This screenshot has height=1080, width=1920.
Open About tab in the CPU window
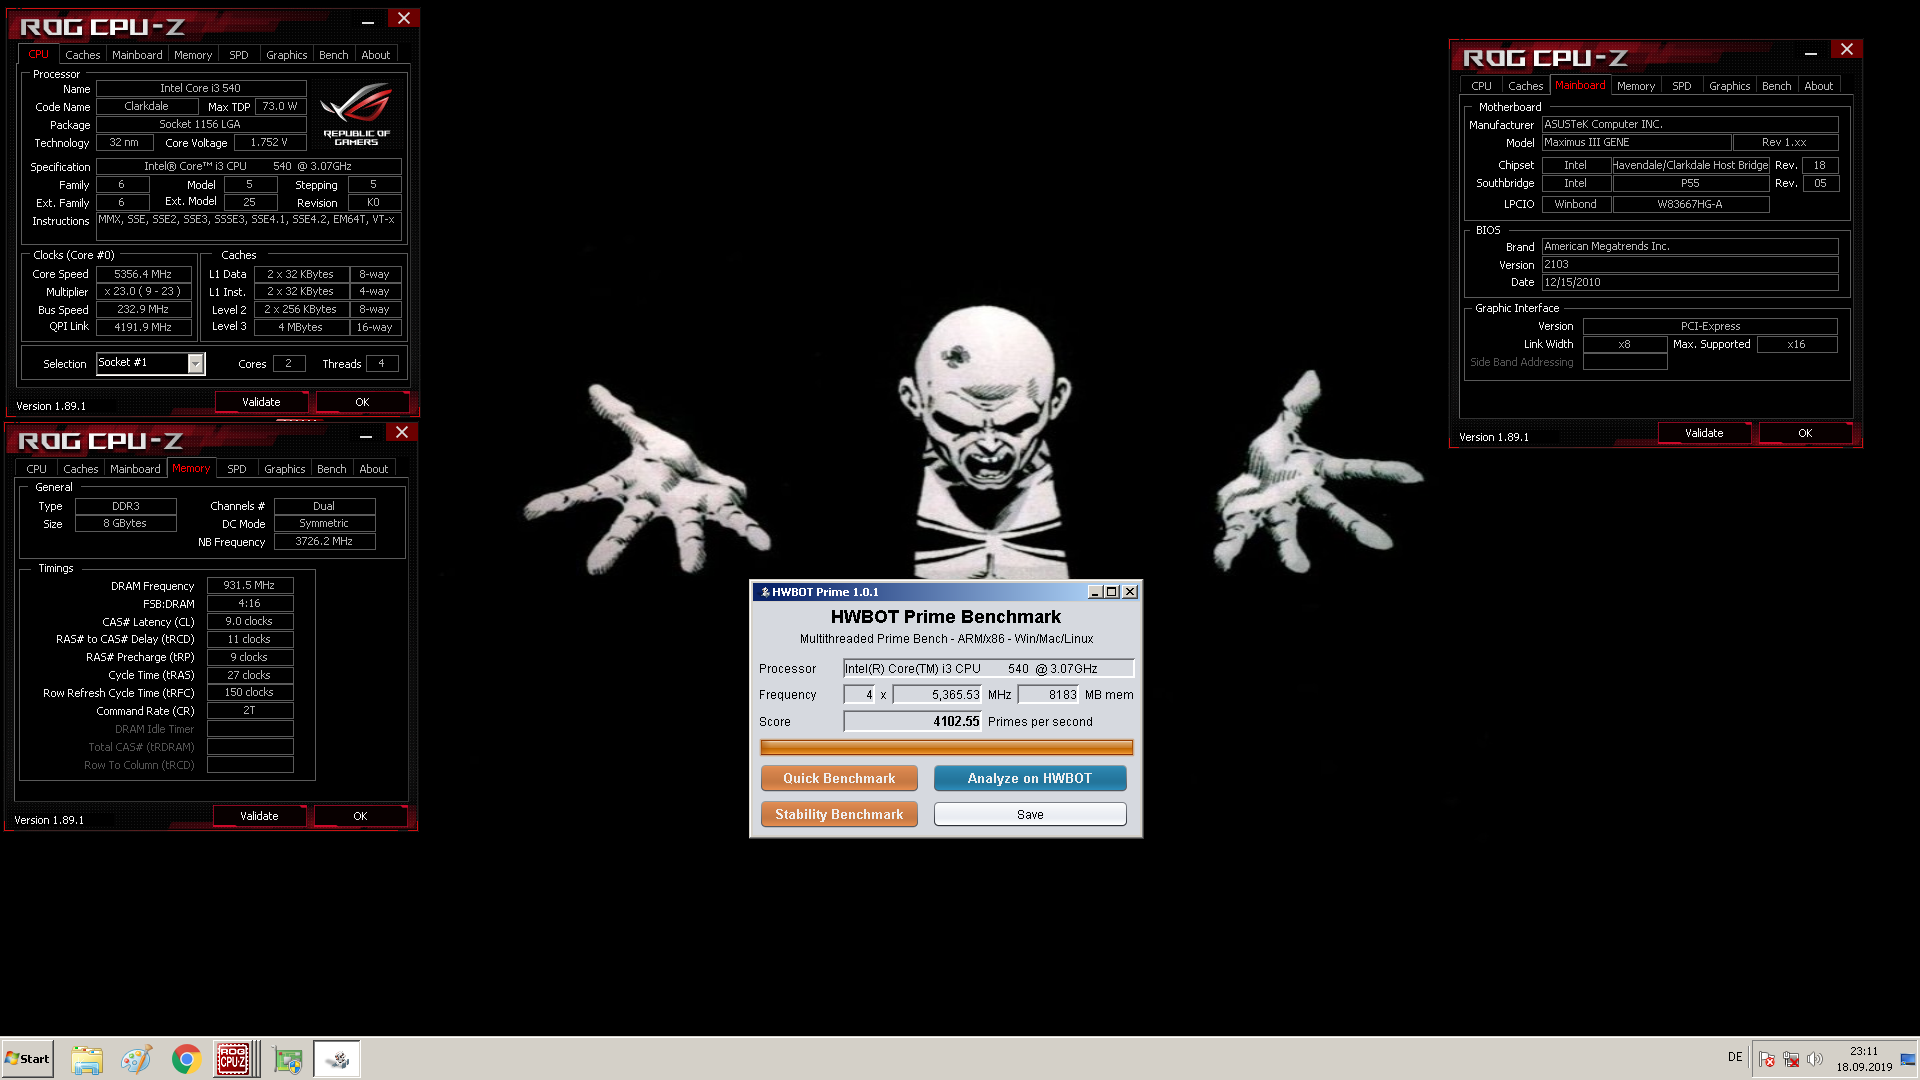(x=376, y=55)
